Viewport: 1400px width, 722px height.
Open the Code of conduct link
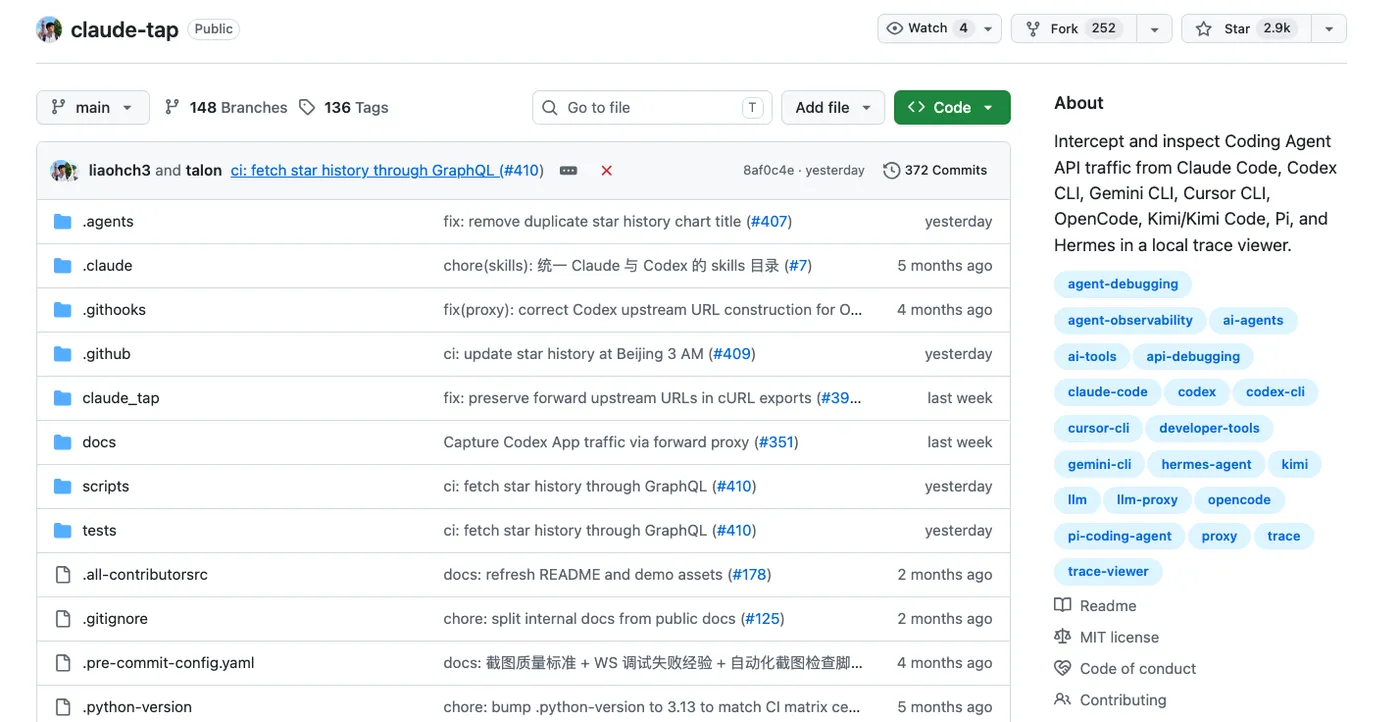pyautogui.click(x=1138, y=668)
